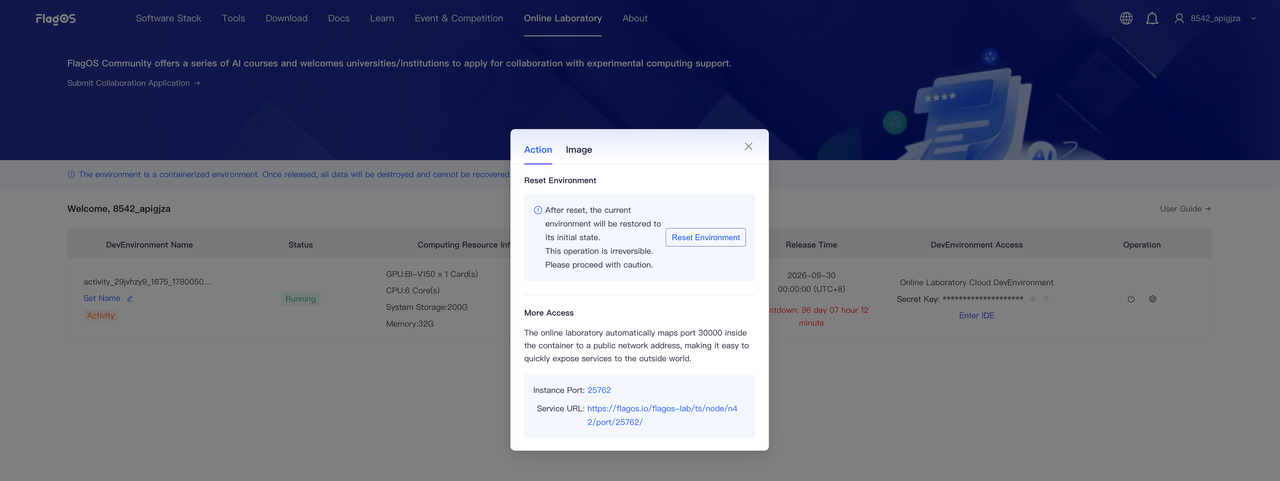
Task: Click the Reset Environment button
Action: pos(706,237)
